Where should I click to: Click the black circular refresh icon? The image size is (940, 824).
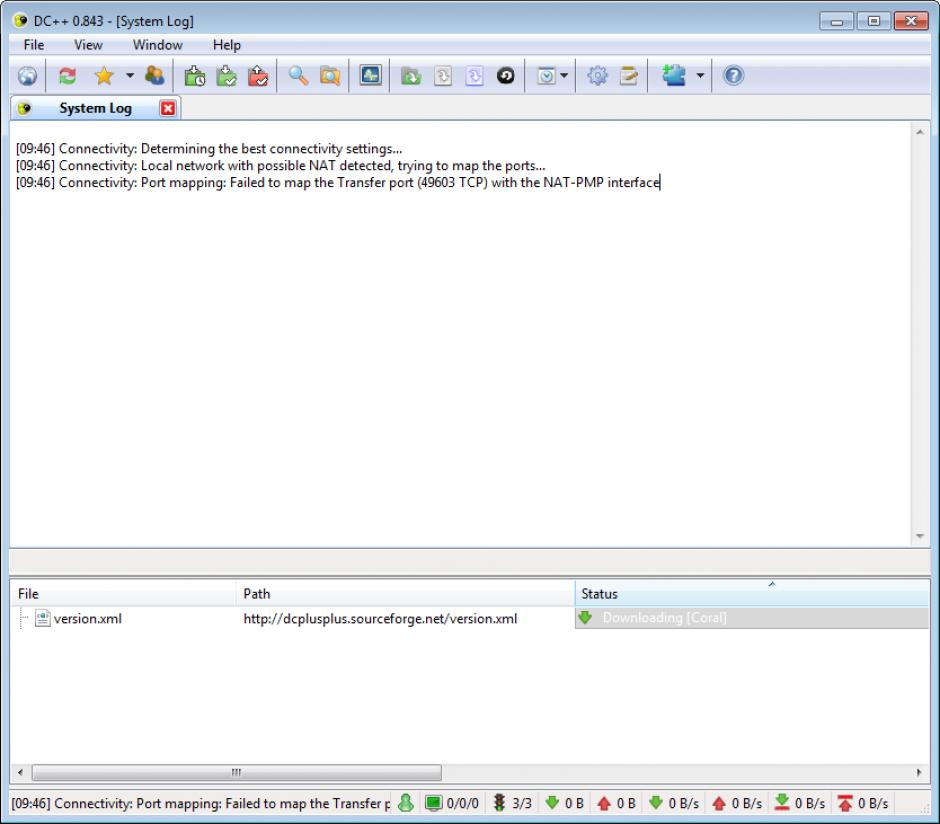coord(506,76)
